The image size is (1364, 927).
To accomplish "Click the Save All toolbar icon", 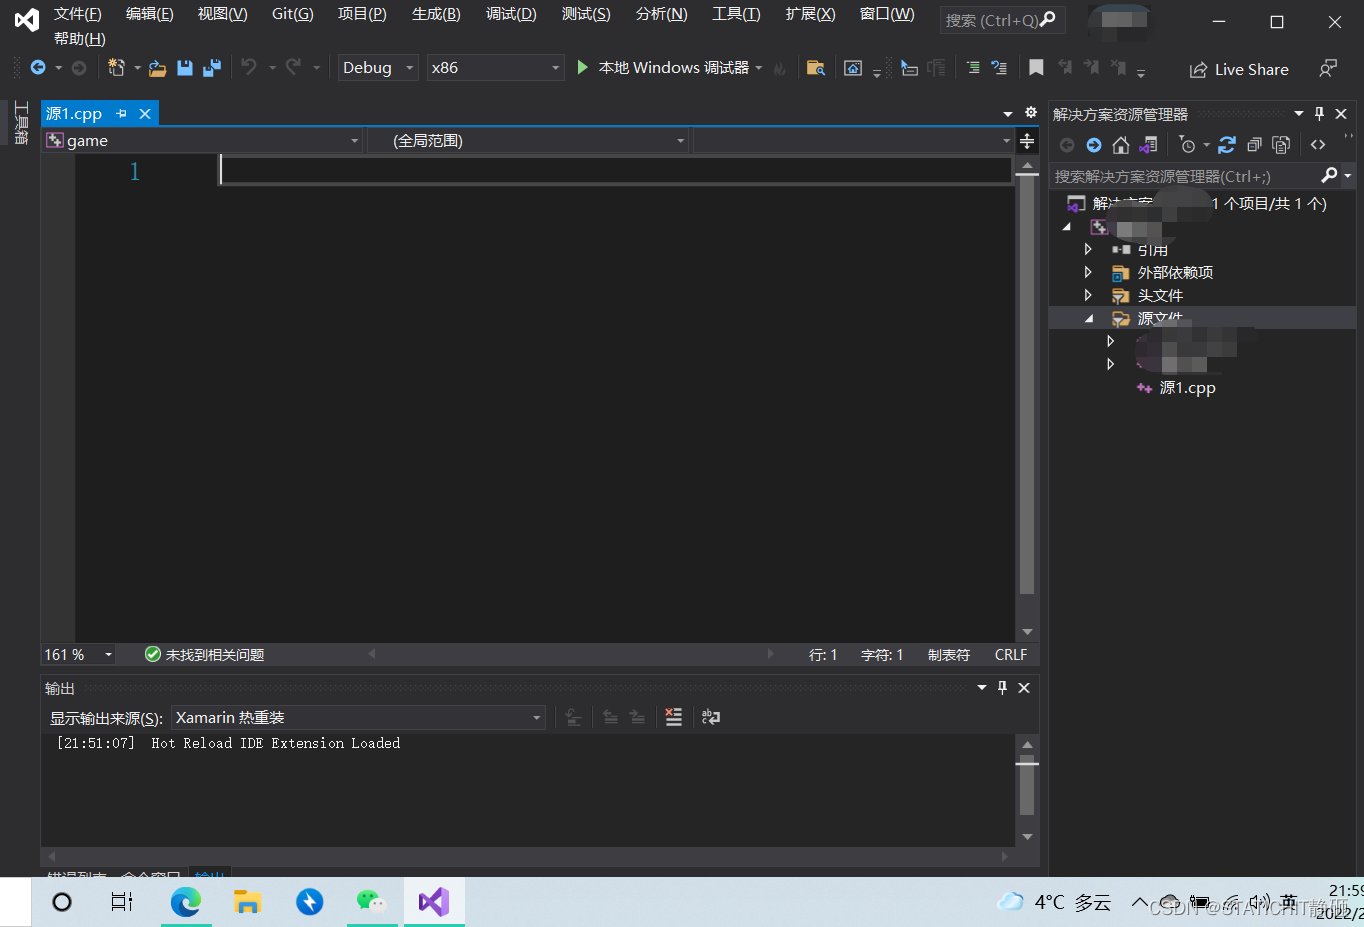I will pos(211,68).
